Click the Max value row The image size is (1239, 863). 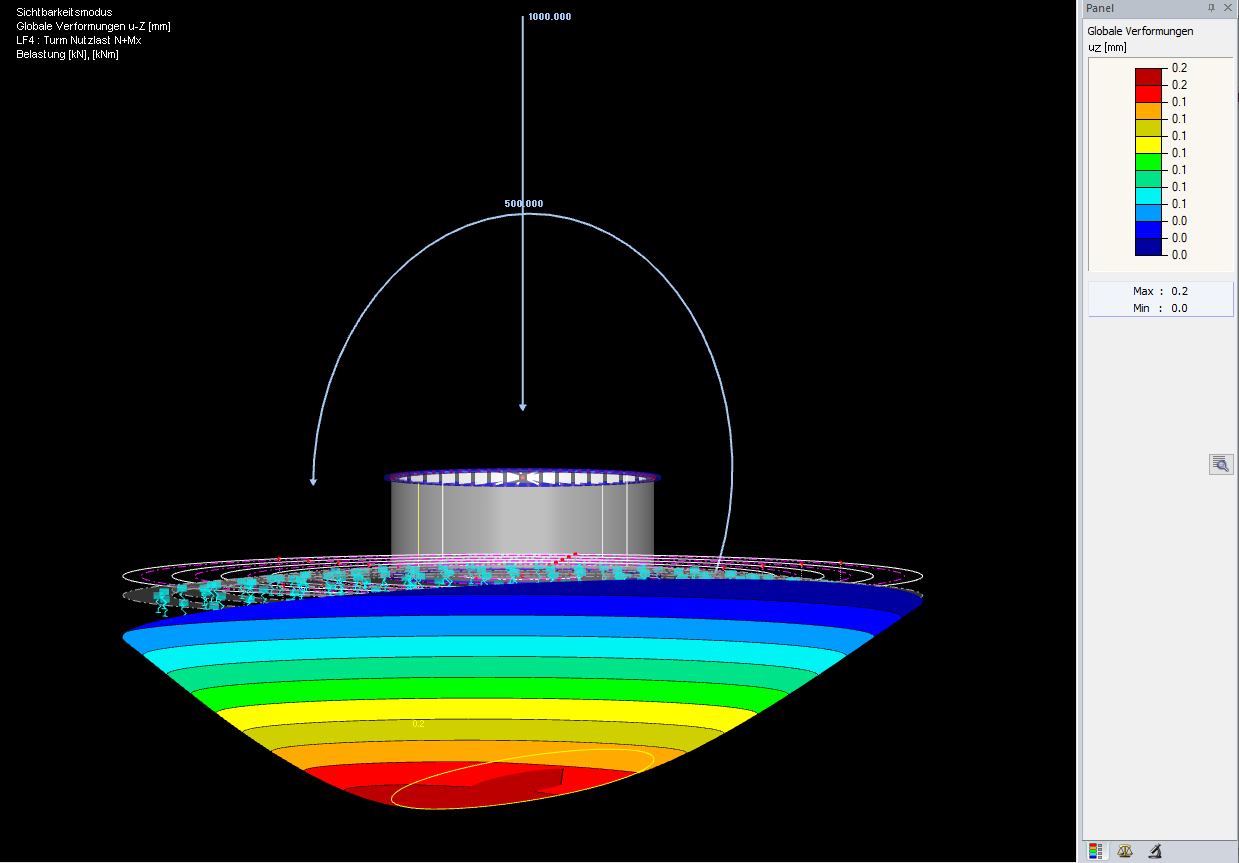pyautogui.click(x=1160, y=291)
